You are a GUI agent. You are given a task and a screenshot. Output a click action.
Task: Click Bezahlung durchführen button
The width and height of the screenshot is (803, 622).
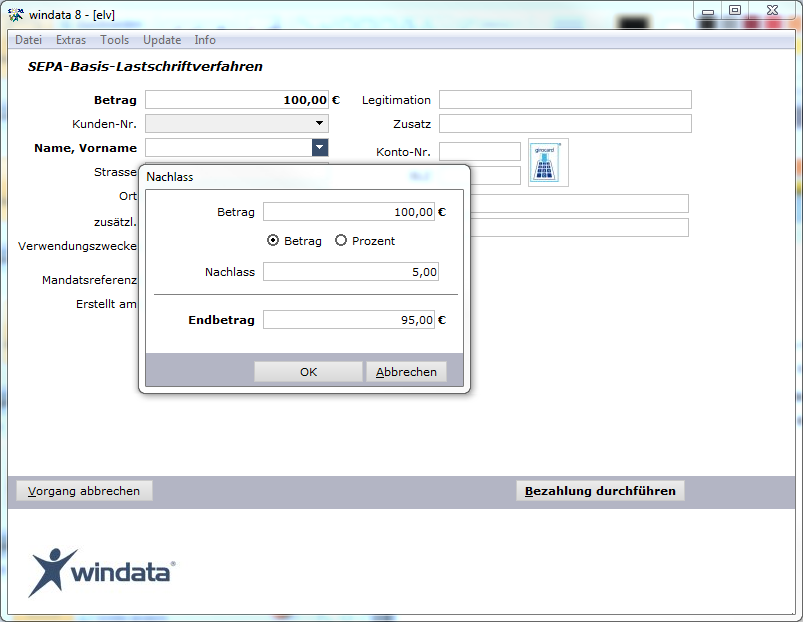tap(600, 491)
